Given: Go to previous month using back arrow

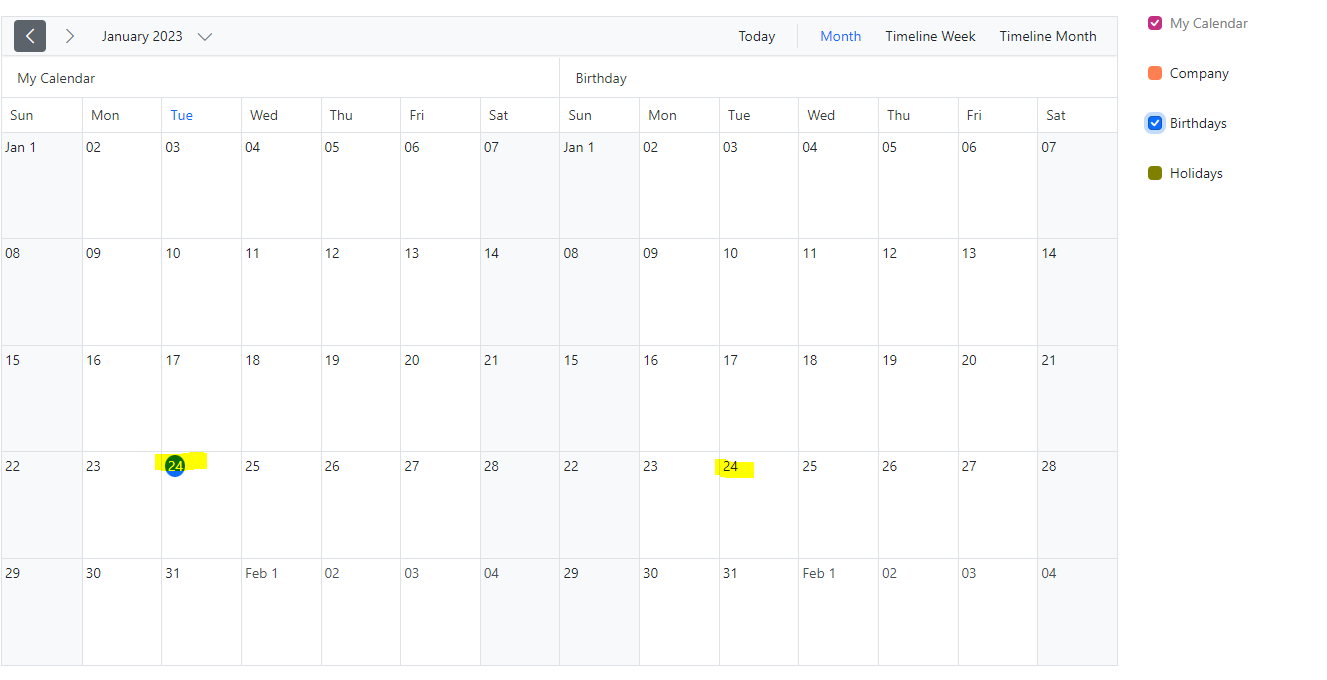Looking at the screenshot, I should pyautogui.click(x=30, y=36).
